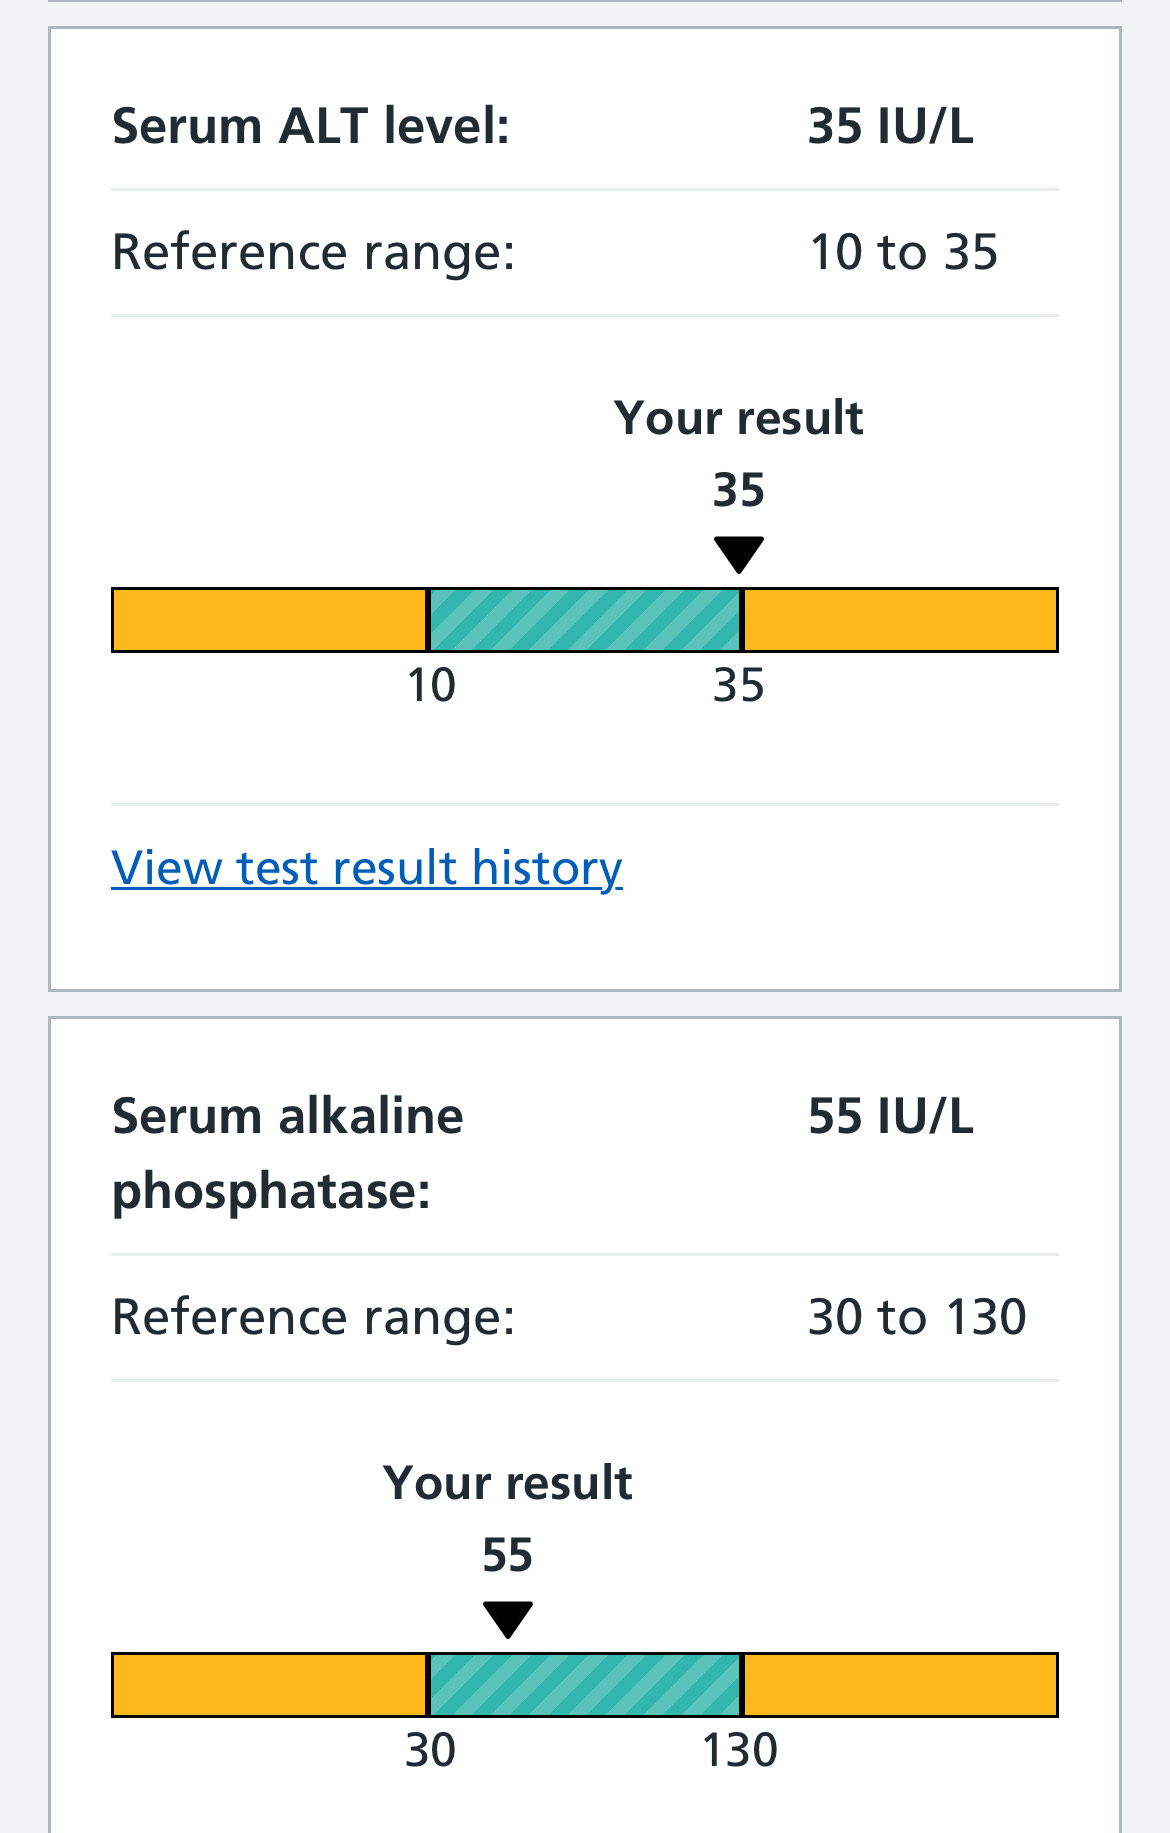Click the Serum ALT level heading
Screen dimensions: 1170x1833
311,127
